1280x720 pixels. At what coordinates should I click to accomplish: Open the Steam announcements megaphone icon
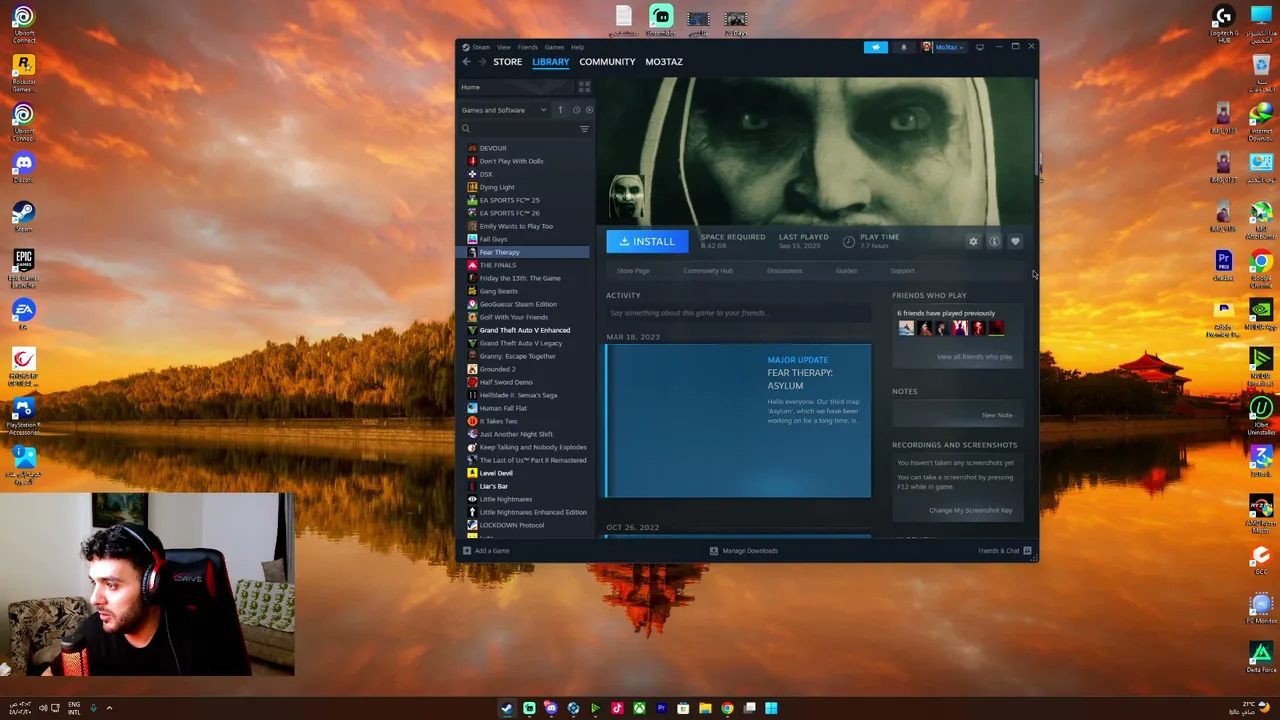[x=875, y=47]
